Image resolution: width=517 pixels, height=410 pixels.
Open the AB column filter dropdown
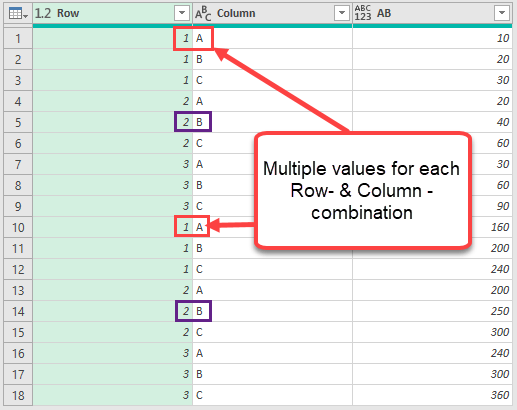point(502,13)
